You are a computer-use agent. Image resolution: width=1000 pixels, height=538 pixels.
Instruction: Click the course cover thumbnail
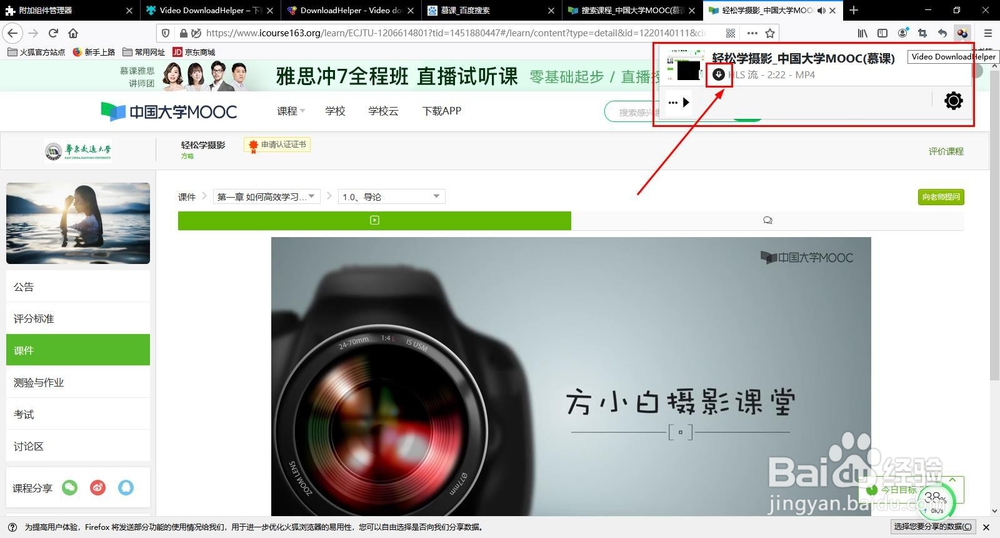coord(78,223)
